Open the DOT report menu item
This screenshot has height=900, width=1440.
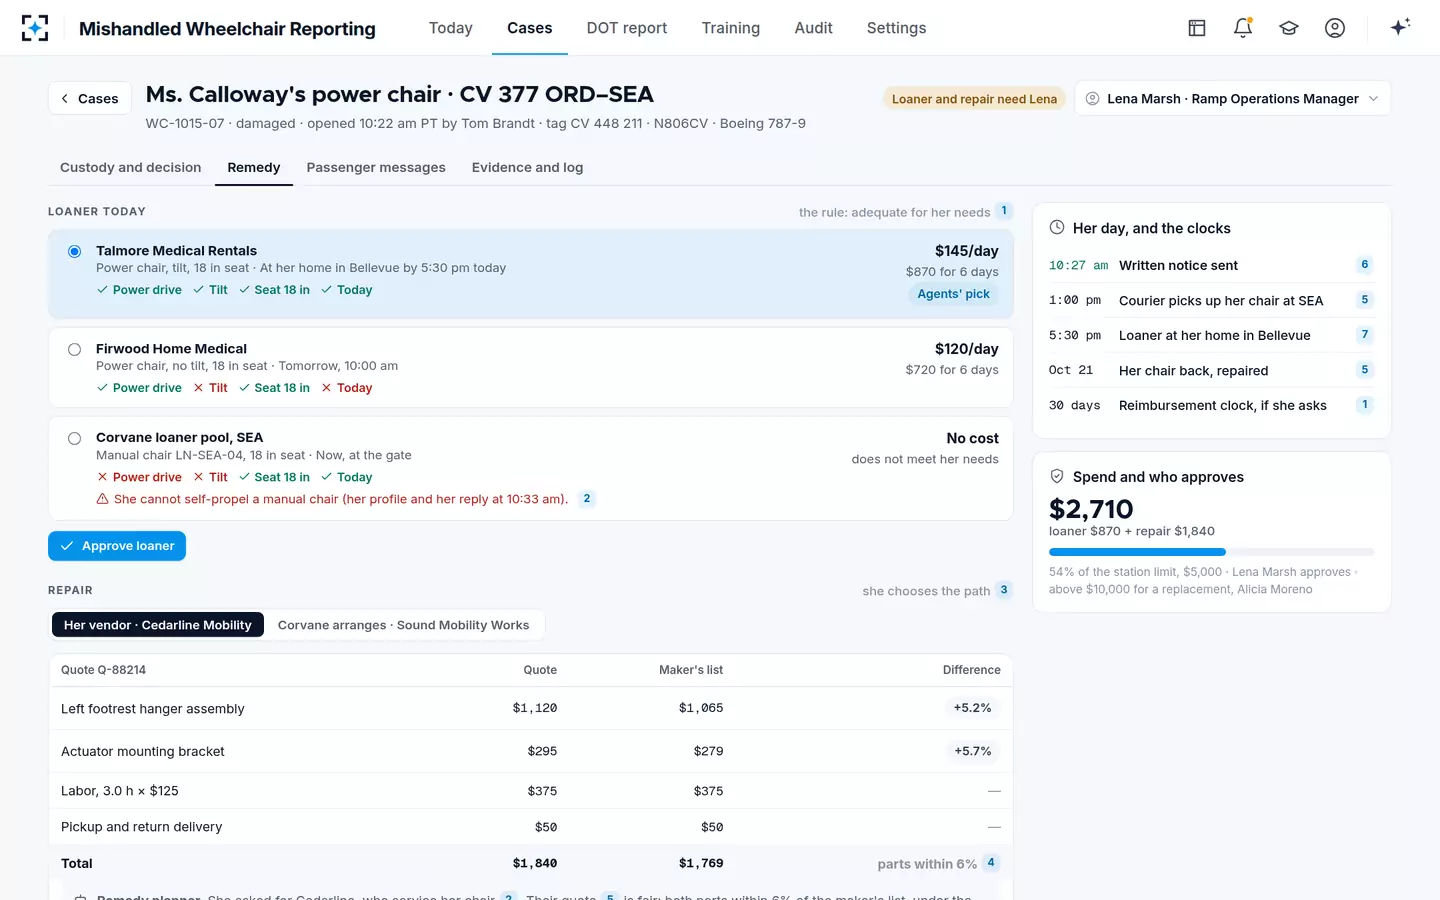[x=627, y=28]
